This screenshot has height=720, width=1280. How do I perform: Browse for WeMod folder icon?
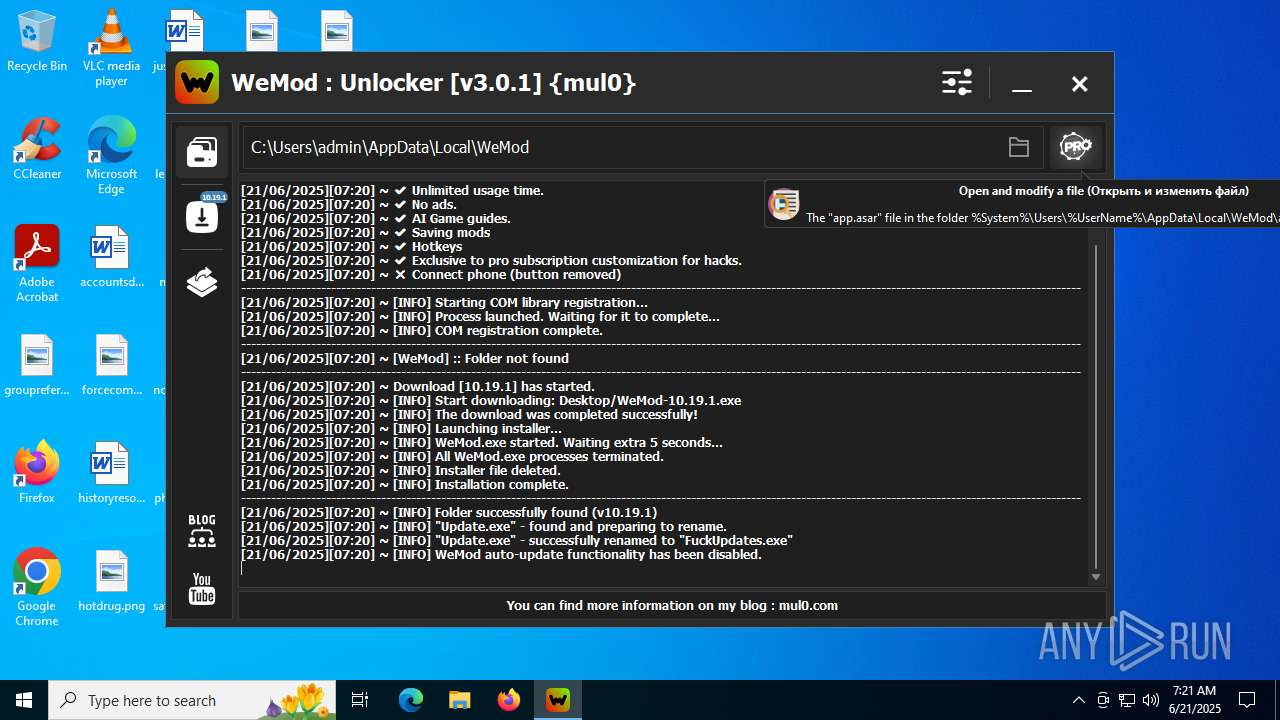1019,148
